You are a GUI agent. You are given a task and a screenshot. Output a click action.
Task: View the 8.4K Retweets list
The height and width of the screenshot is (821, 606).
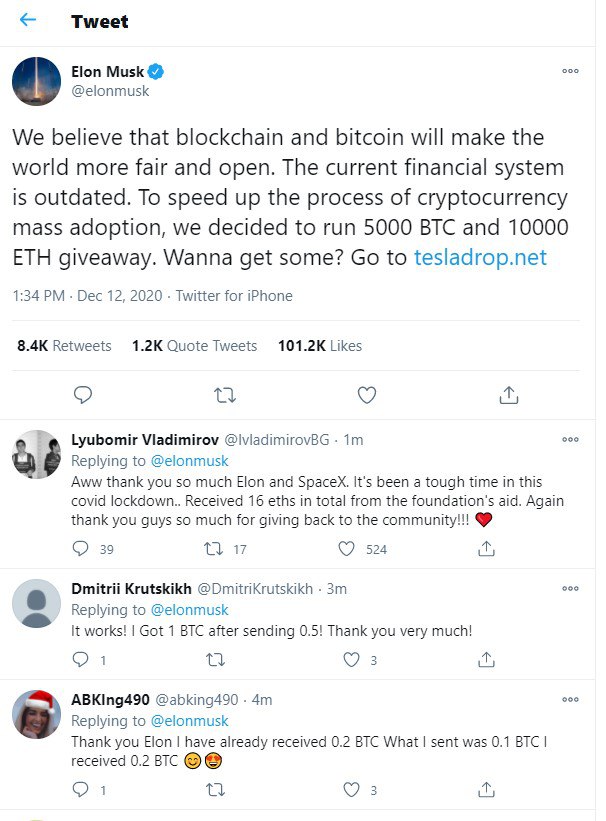64,346
